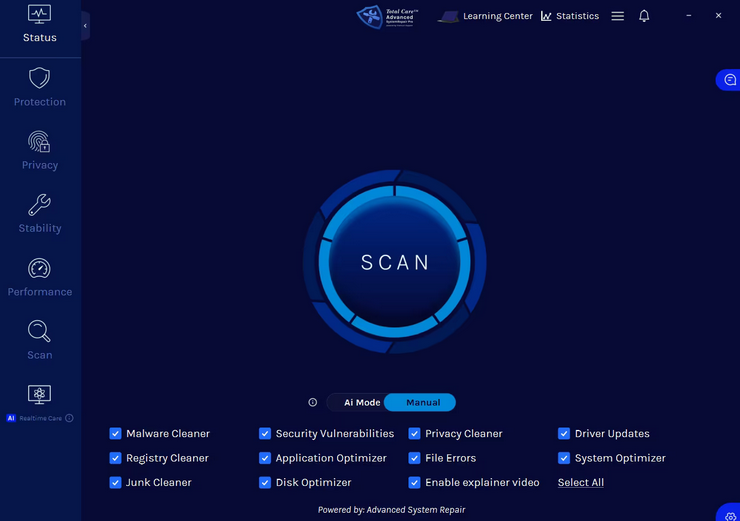Click the Select All link
This screenshot has height=521, width=740.
(x=580, y=483)
